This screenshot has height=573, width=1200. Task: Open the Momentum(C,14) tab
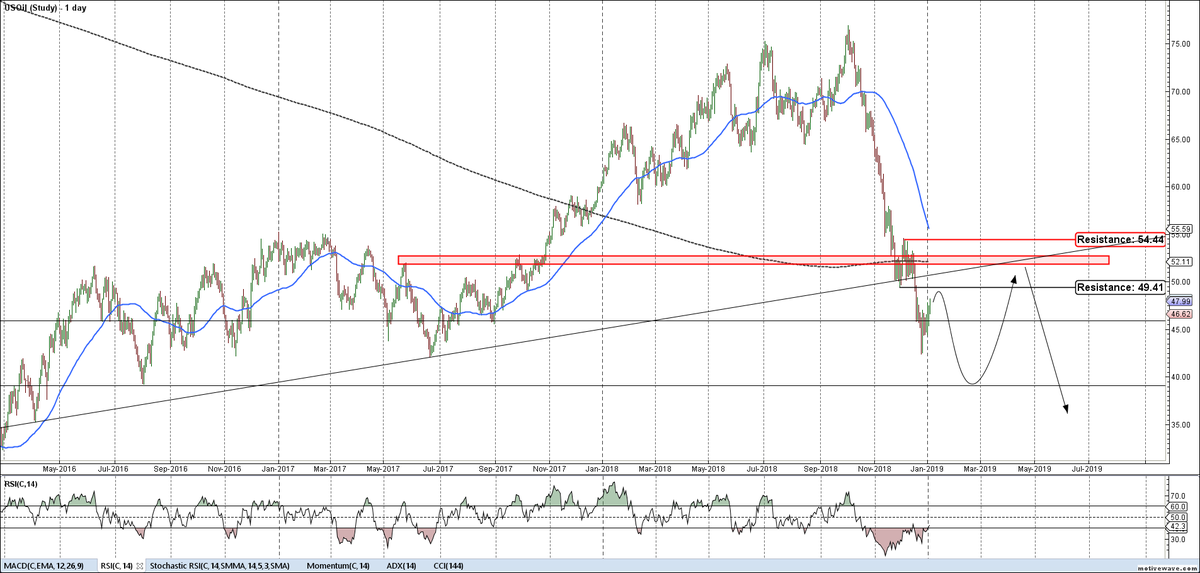338,566
